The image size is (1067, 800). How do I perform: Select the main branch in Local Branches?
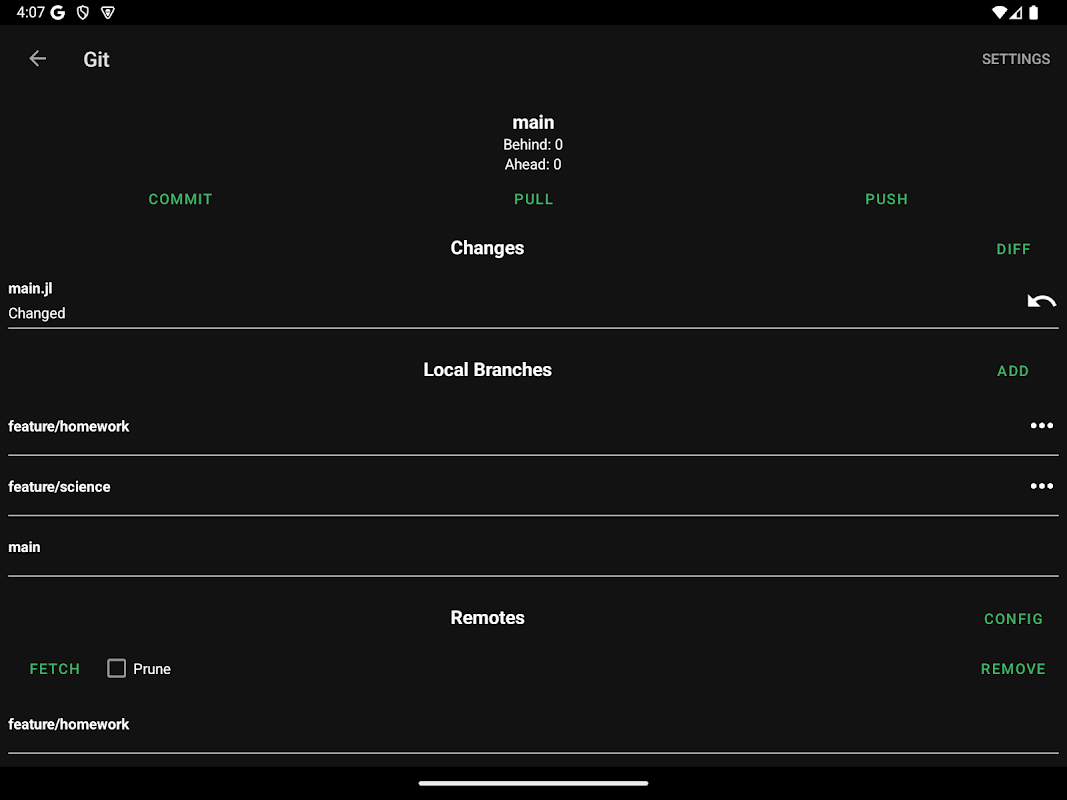coord(534,547)
